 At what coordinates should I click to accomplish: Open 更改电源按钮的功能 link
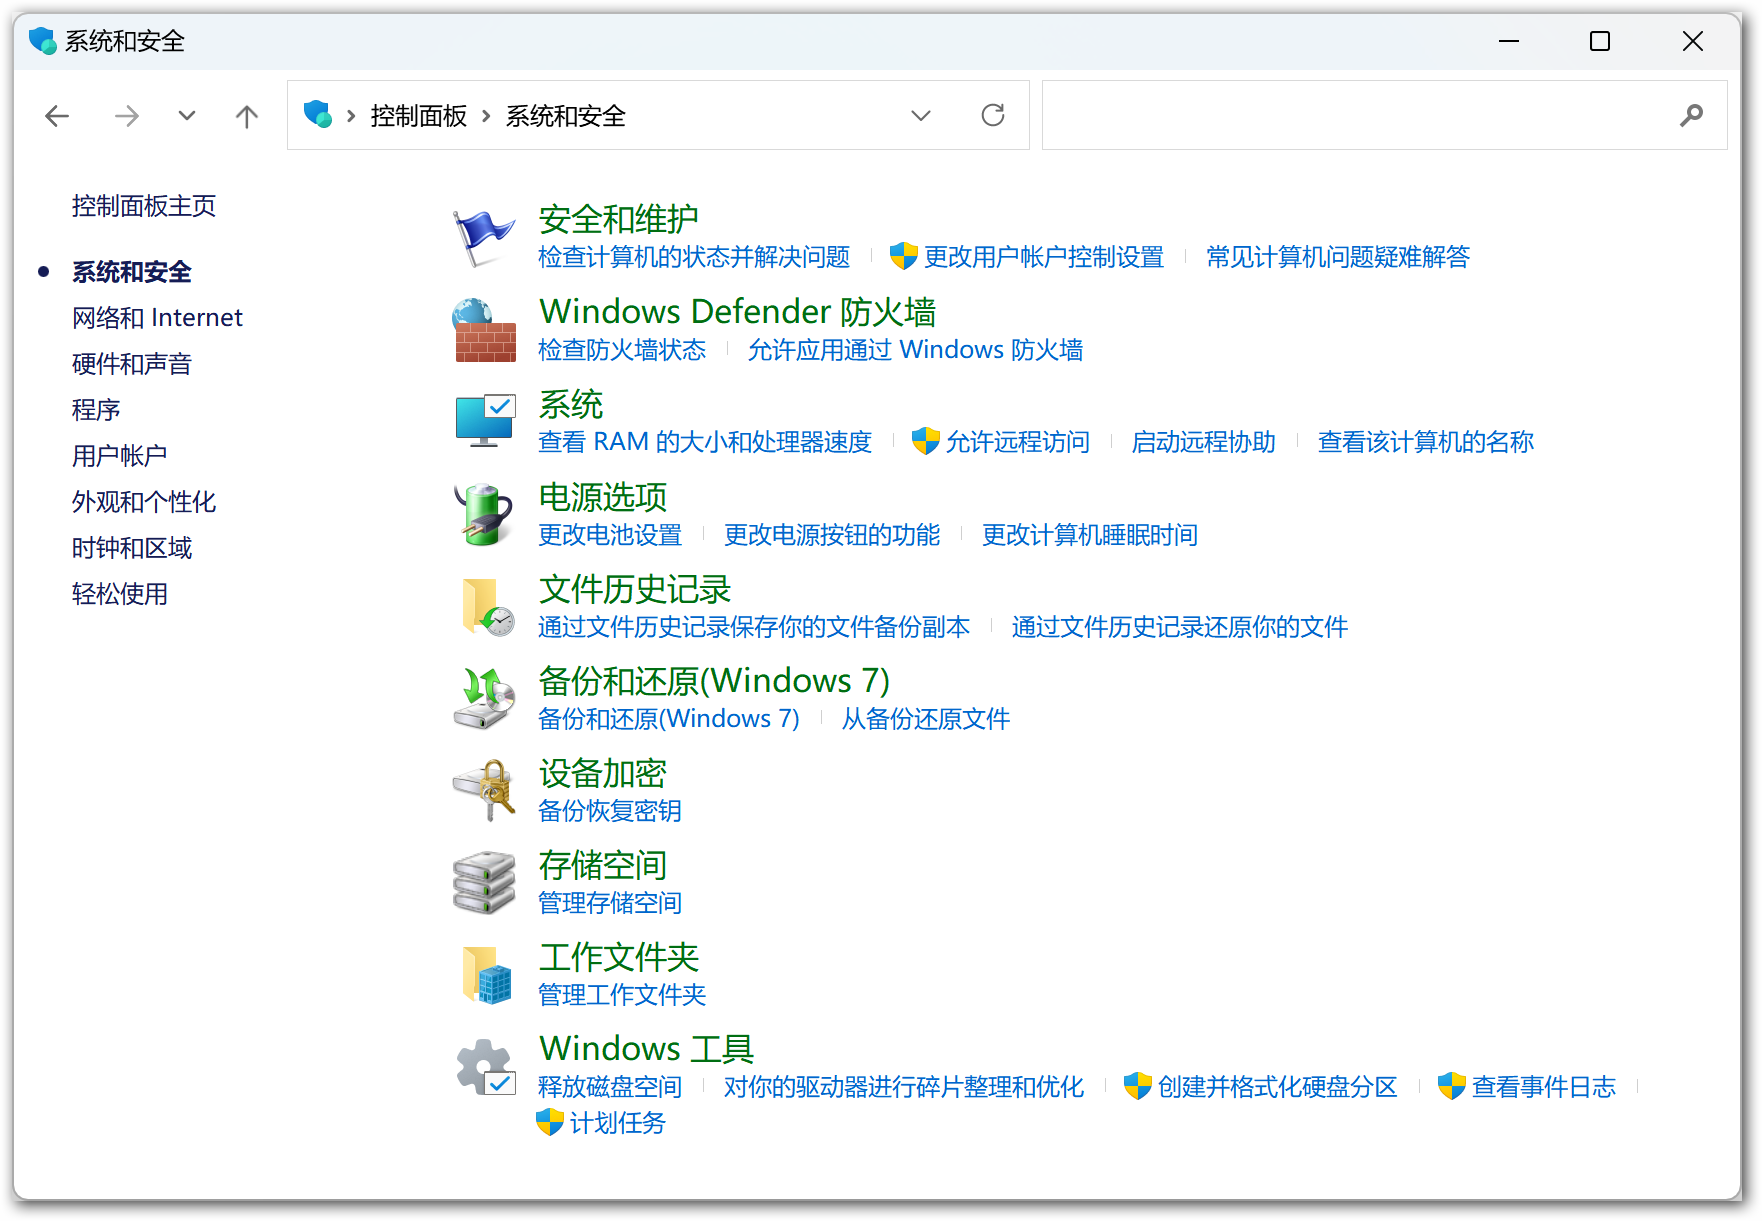[832, 535]
